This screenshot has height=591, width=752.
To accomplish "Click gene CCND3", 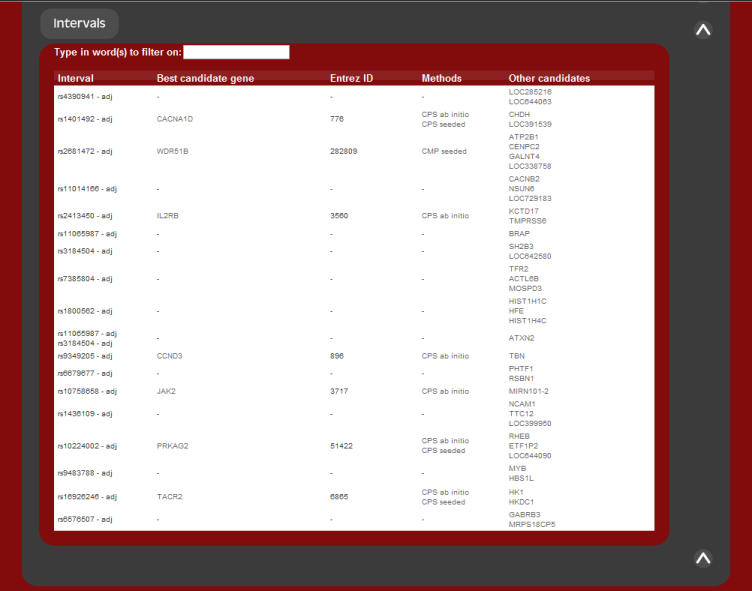I will click(x=169, y=356).
